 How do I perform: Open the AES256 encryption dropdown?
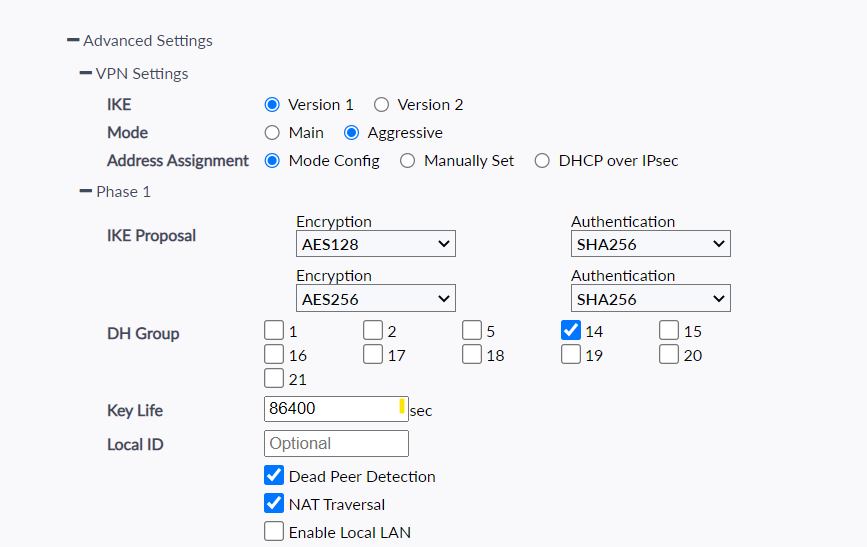click(375, 298)
